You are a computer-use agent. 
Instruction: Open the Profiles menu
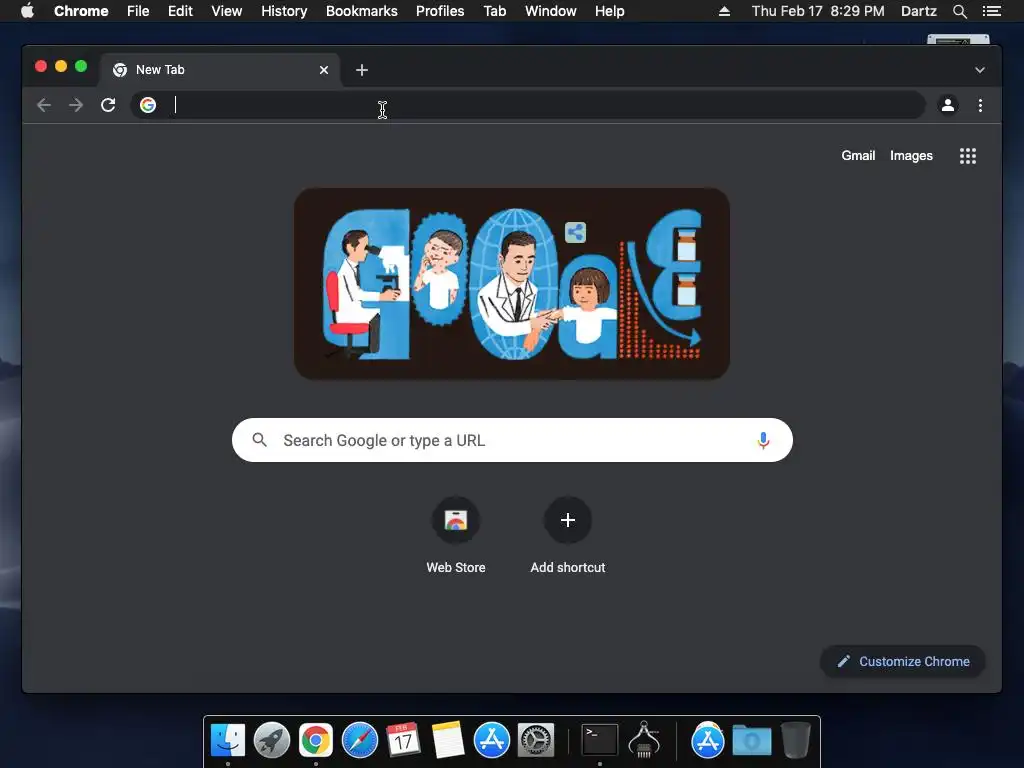pyautogui.click(x=440, y=11)
